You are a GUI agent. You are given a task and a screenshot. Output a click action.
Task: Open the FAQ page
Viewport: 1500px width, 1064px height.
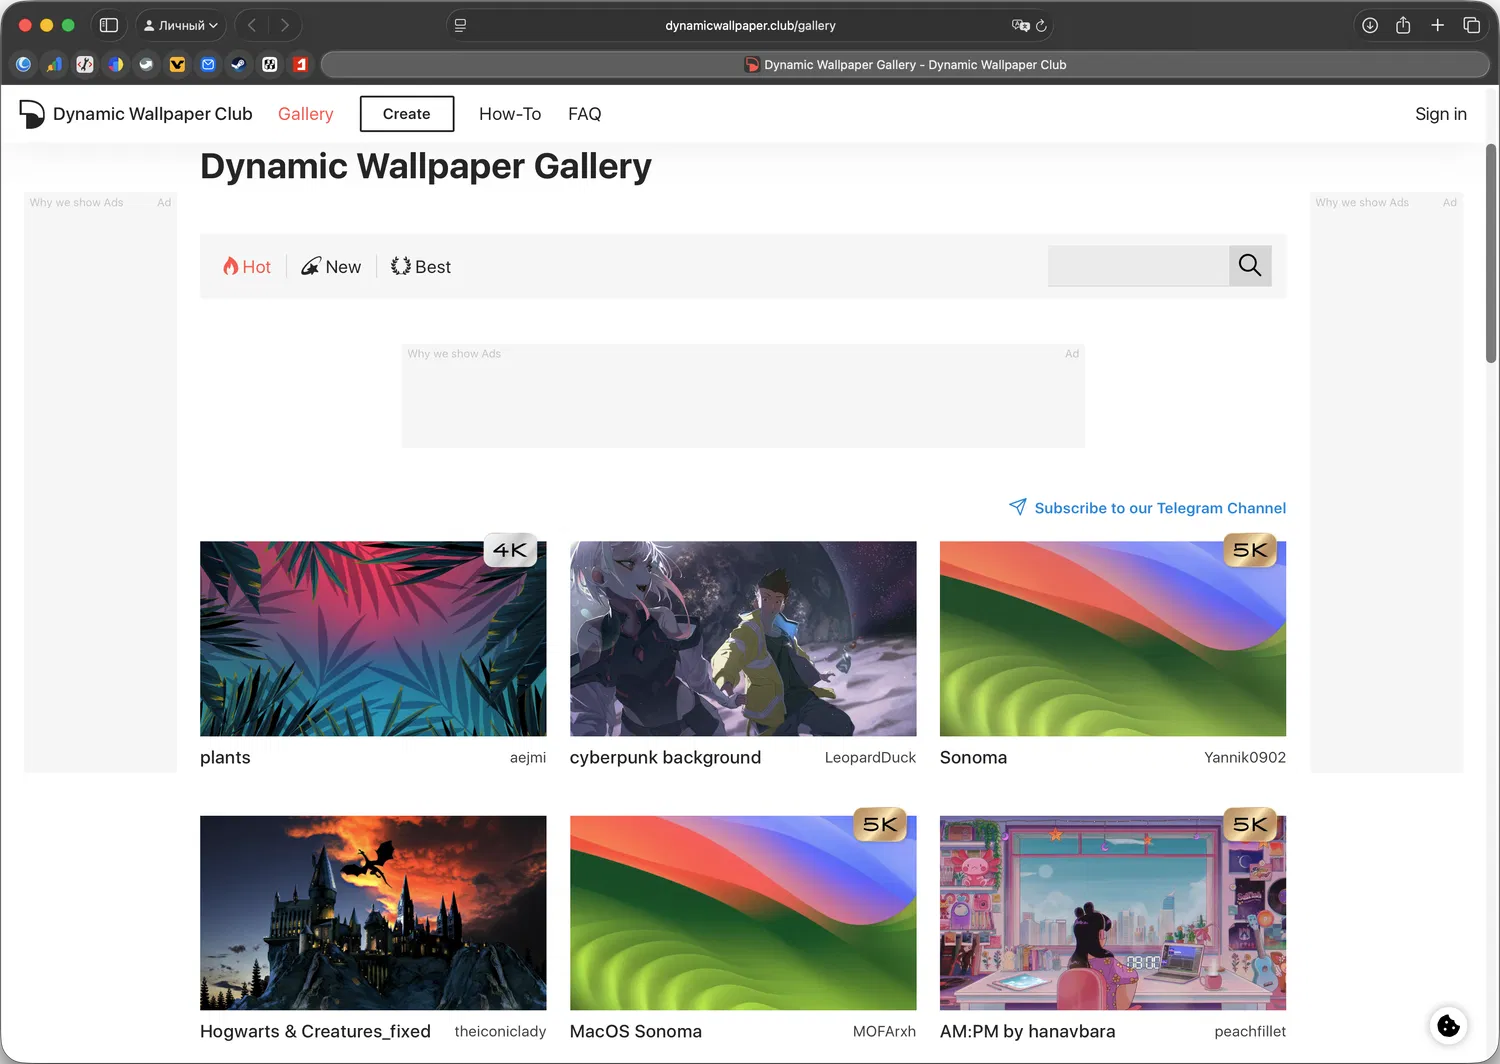tap(585, 114)
